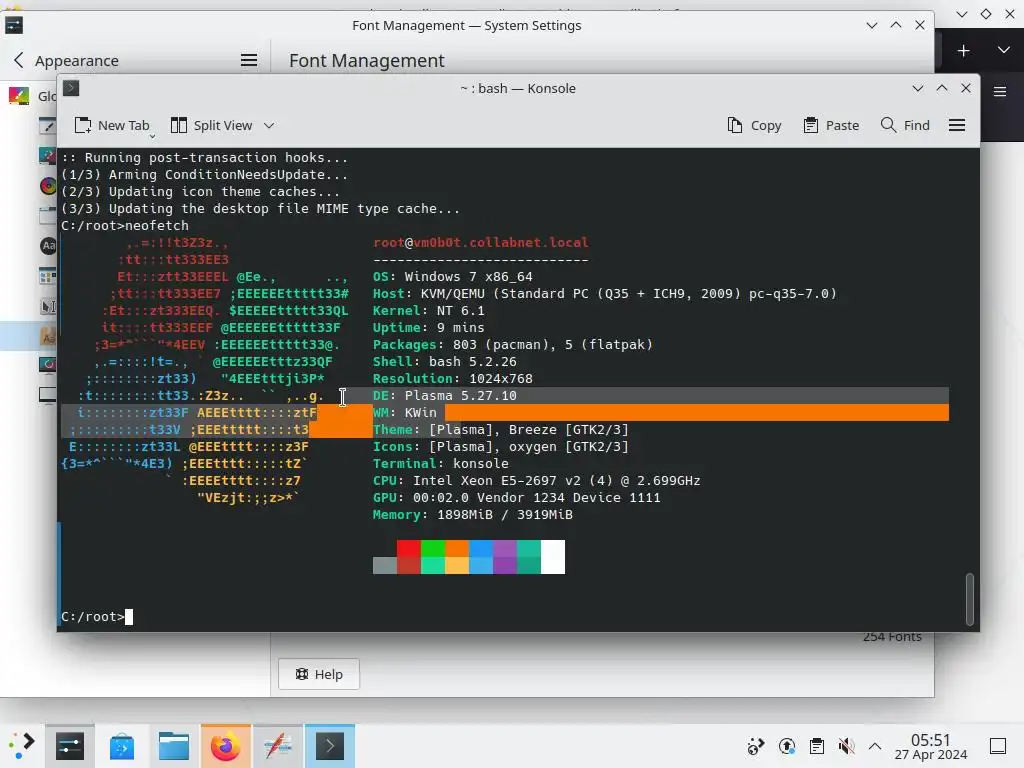Viewport: 1024px width, 768px height.
Task: Click the 'Font Management' page heading
Action: point(367,61)
